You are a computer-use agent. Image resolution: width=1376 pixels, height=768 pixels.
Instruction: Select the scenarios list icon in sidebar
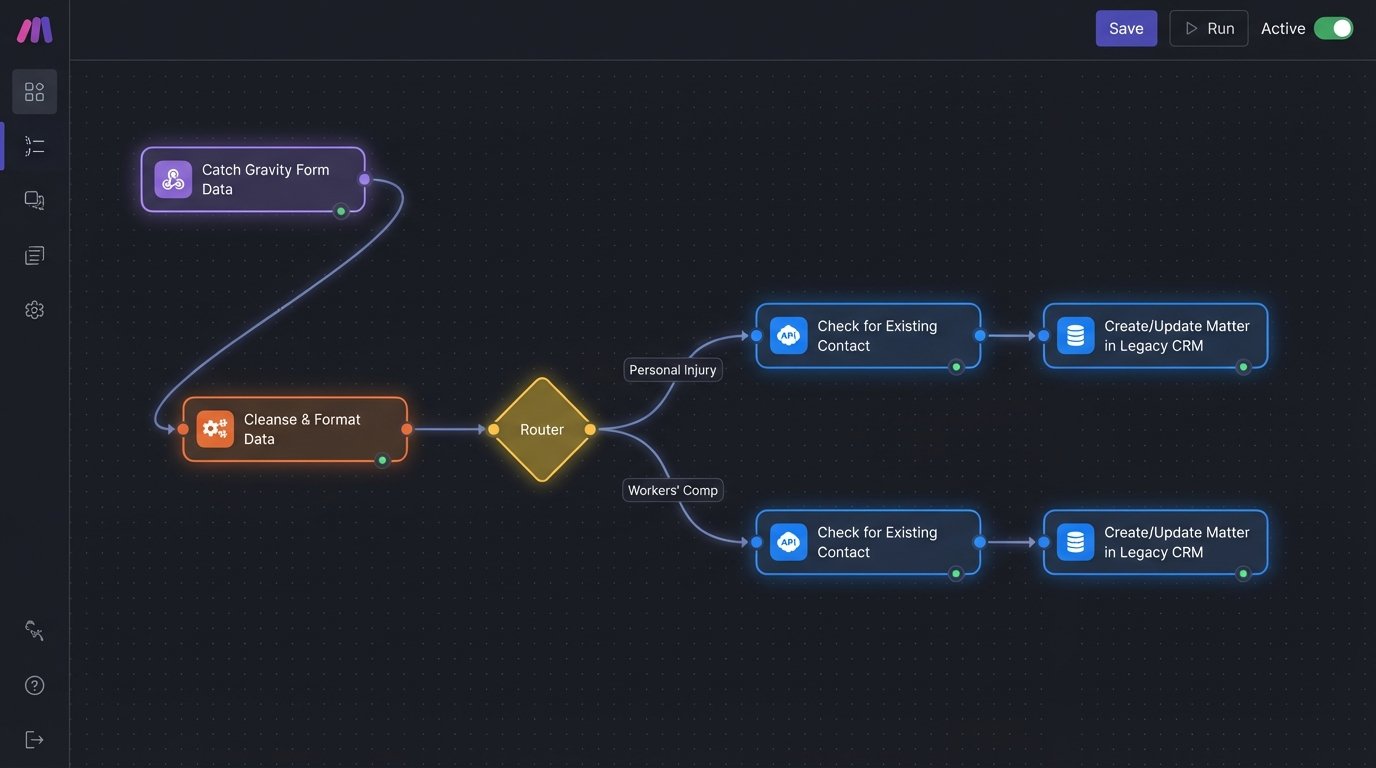coord(34,145)
